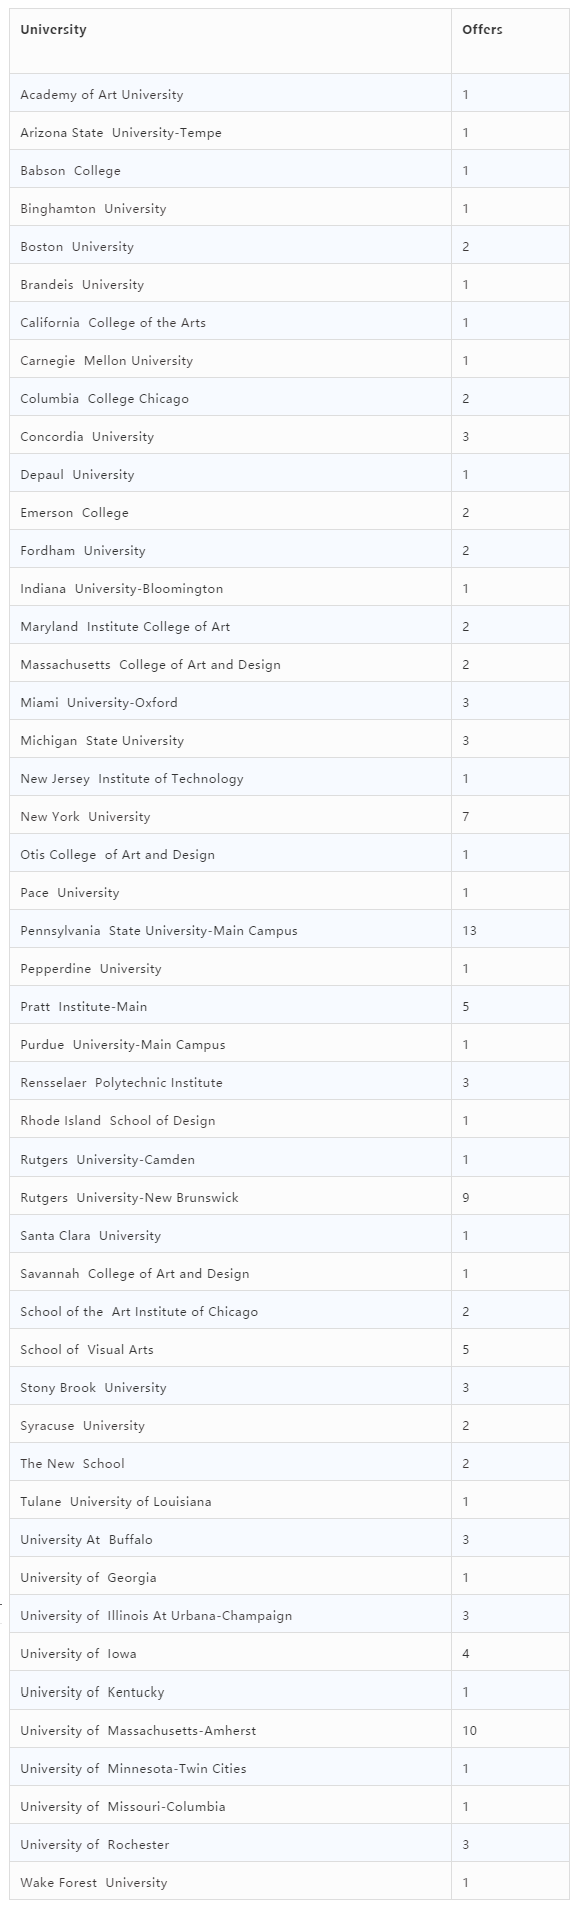Select the Boston University row

point(290,246)
